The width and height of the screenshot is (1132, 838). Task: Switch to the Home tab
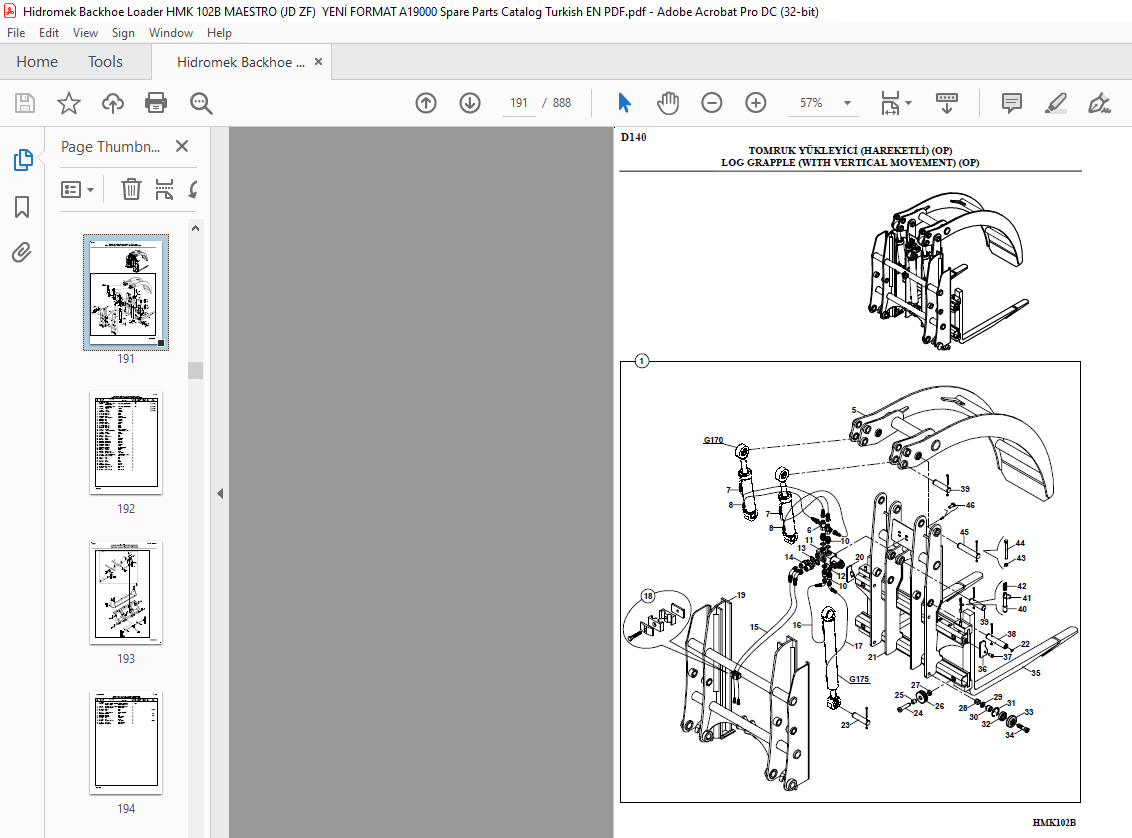pyautogui.click(x=37, y=62)
